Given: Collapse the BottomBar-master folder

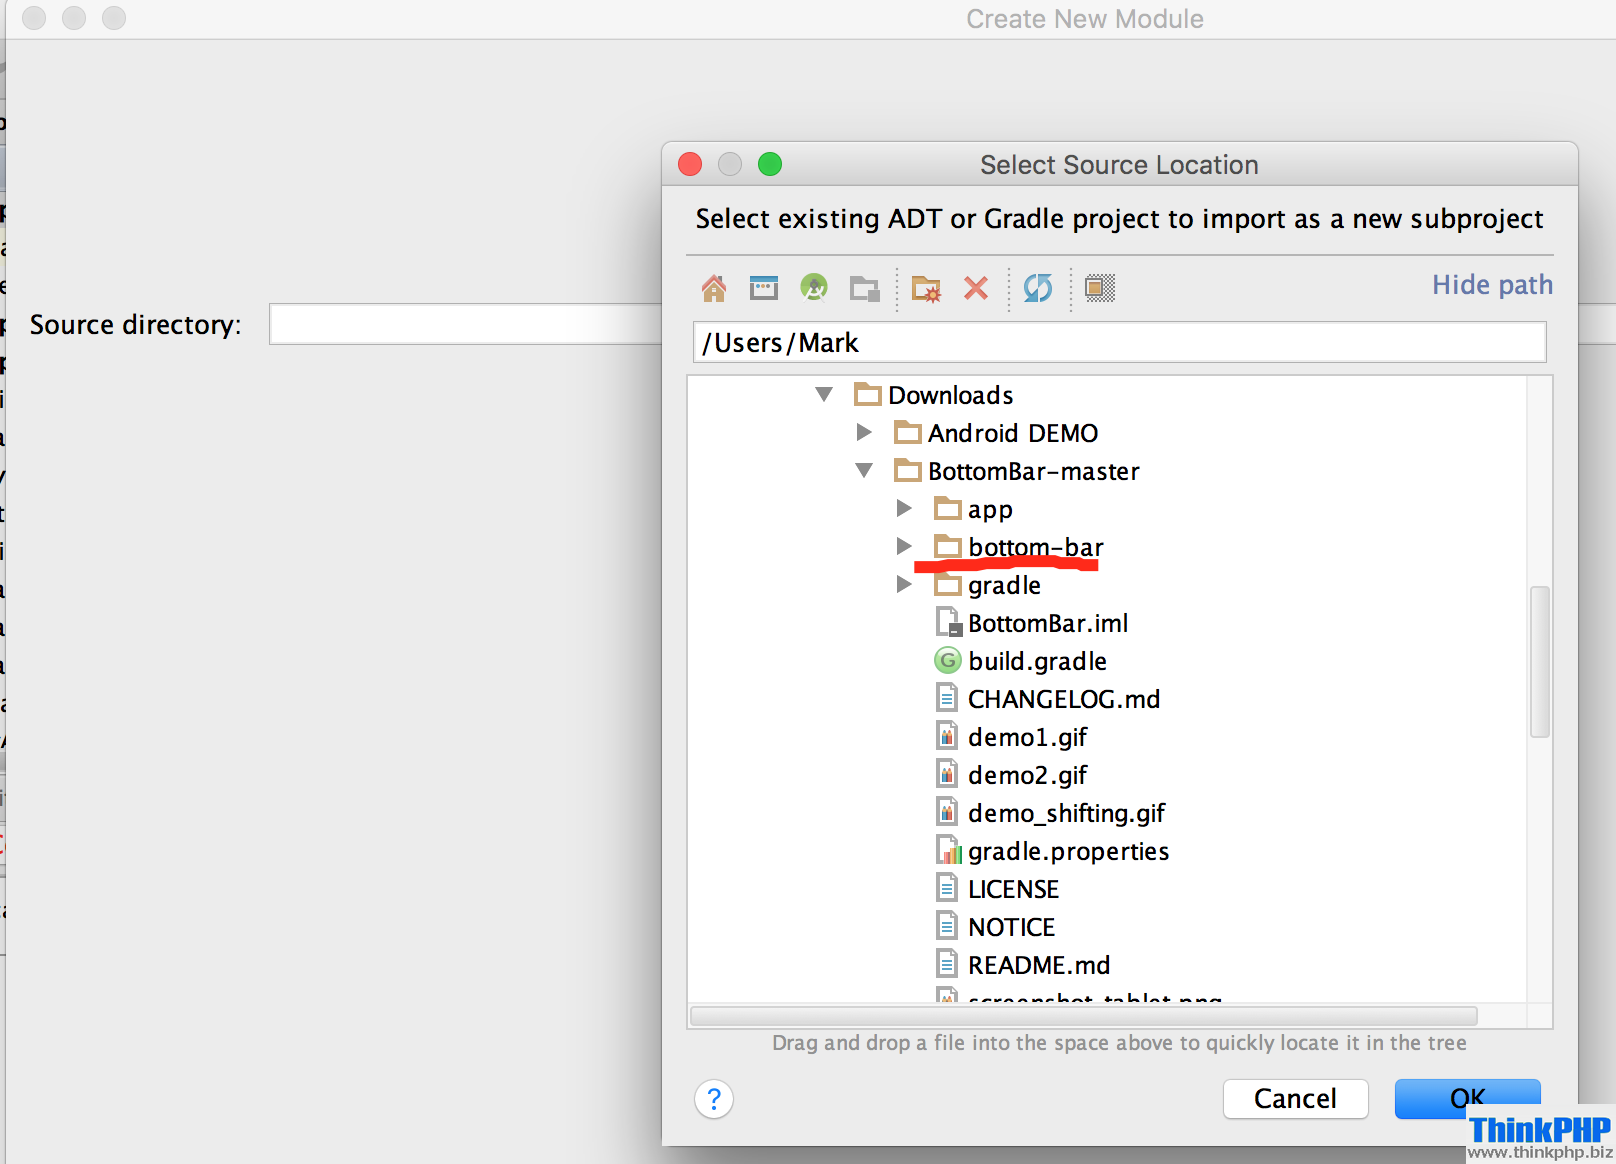Looking at the screenshot, I should tap(864, 470).
